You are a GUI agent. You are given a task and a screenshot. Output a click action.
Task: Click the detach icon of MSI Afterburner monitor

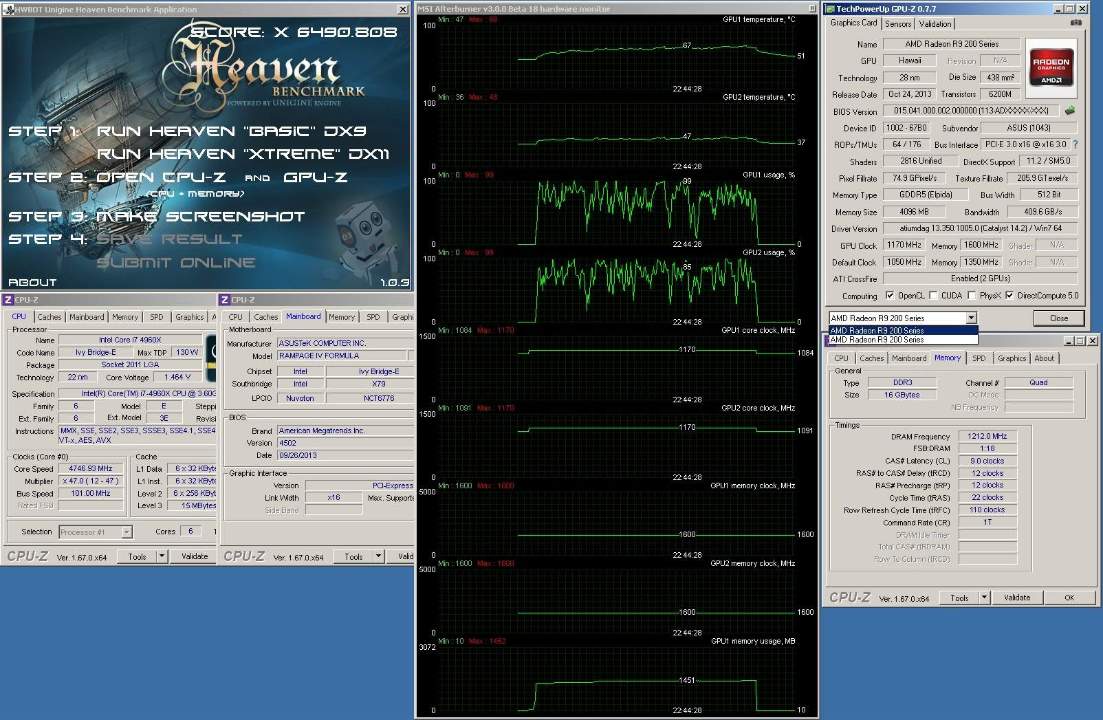pos(812,8)
